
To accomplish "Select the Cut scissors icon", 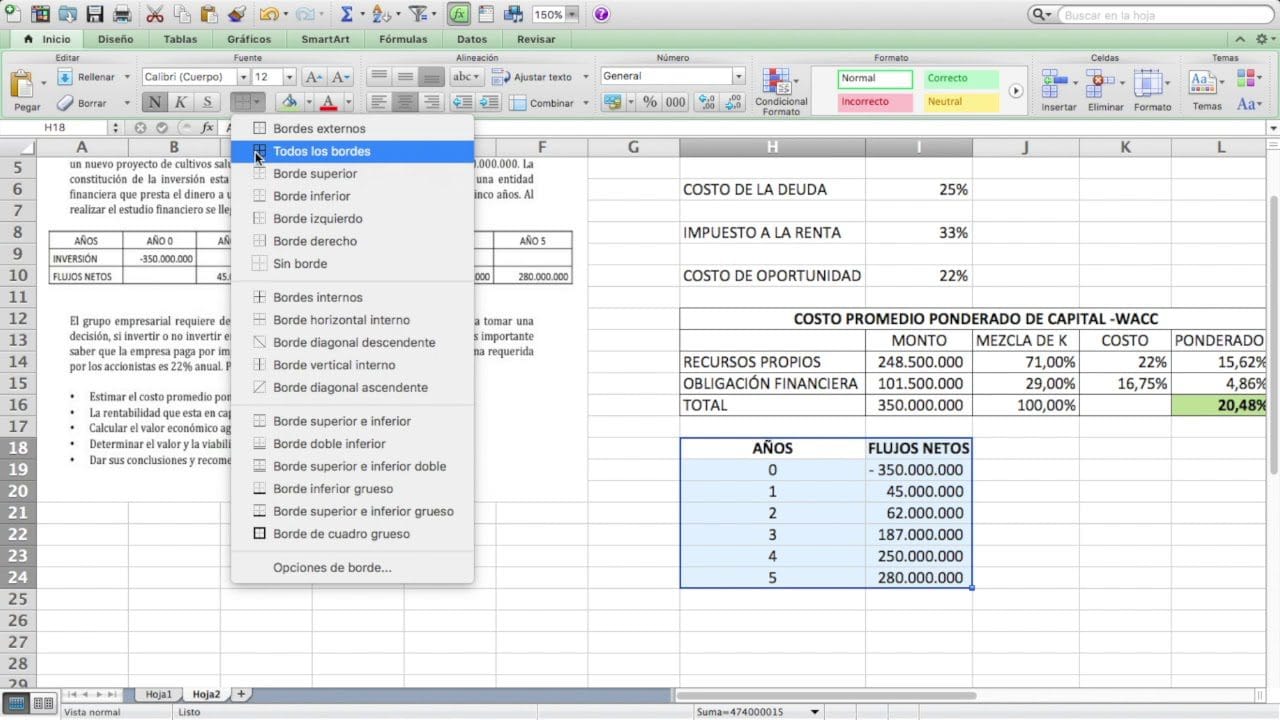I will [x=157, y=14].
